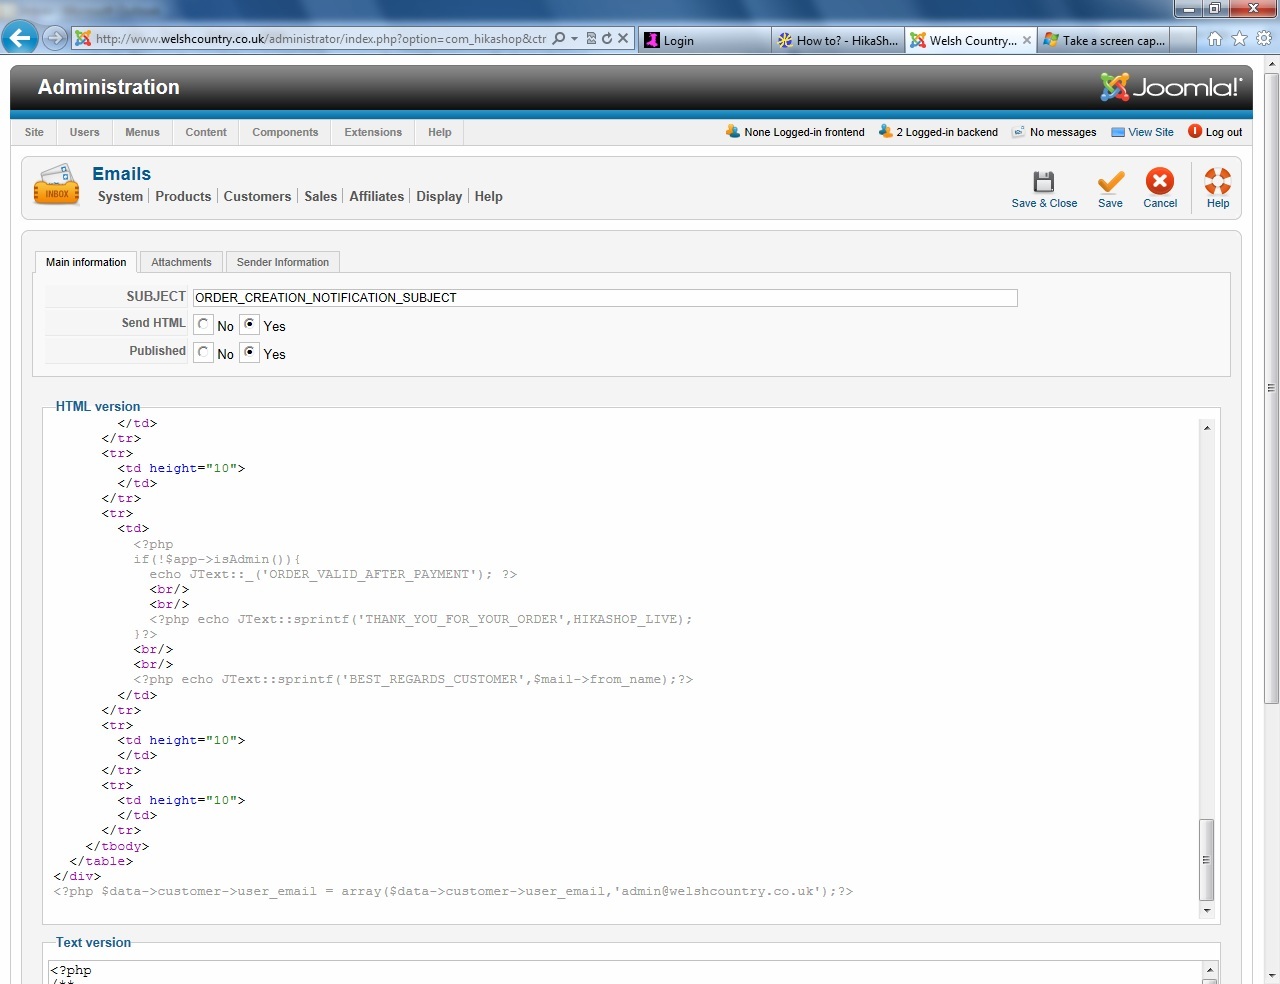Click the Save & Close floppy disk icon

(x=1044, y=182)
